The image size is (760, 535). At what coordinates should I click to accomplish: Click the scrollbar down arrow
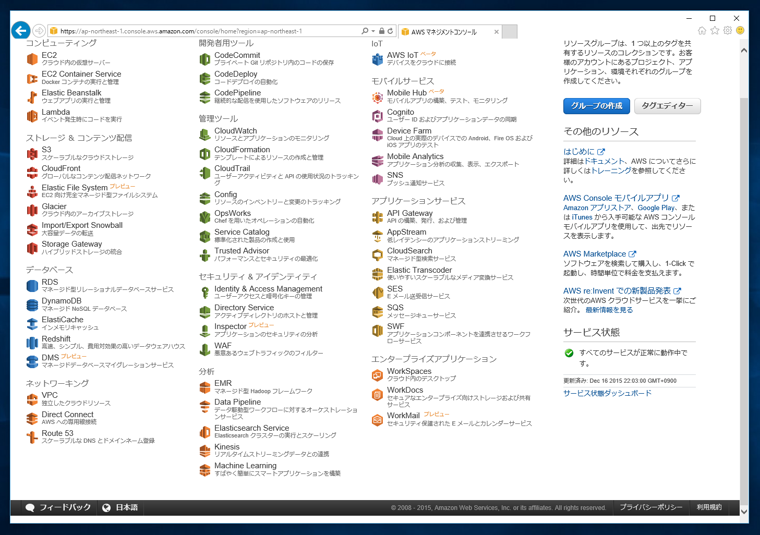coord(744,511)
